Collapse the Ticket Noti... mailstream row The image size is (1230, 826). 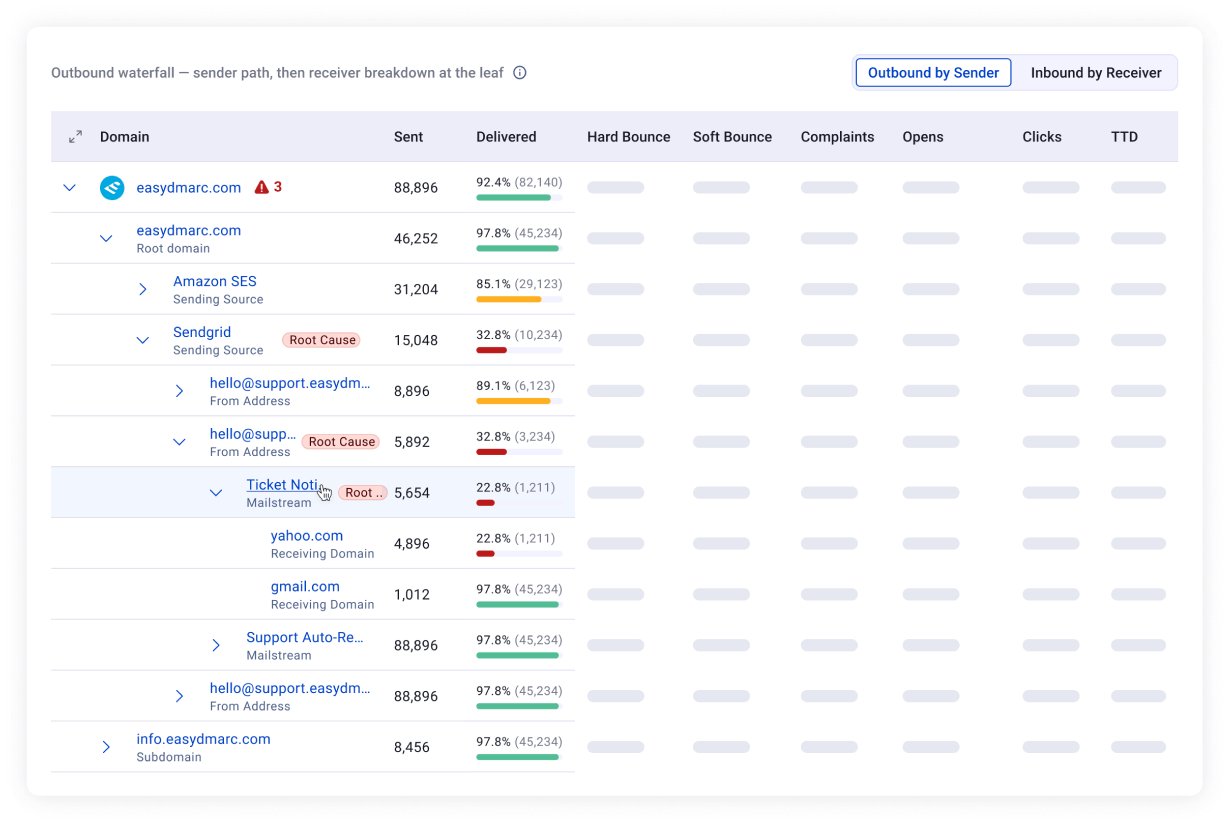216,493
